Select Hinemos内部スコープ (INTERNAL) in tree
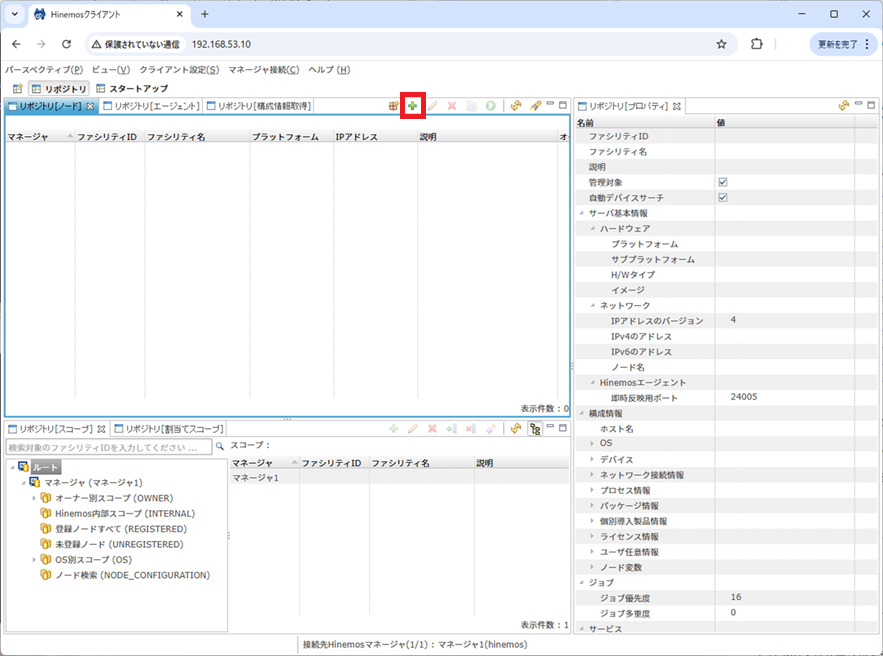 pos(125,514)
